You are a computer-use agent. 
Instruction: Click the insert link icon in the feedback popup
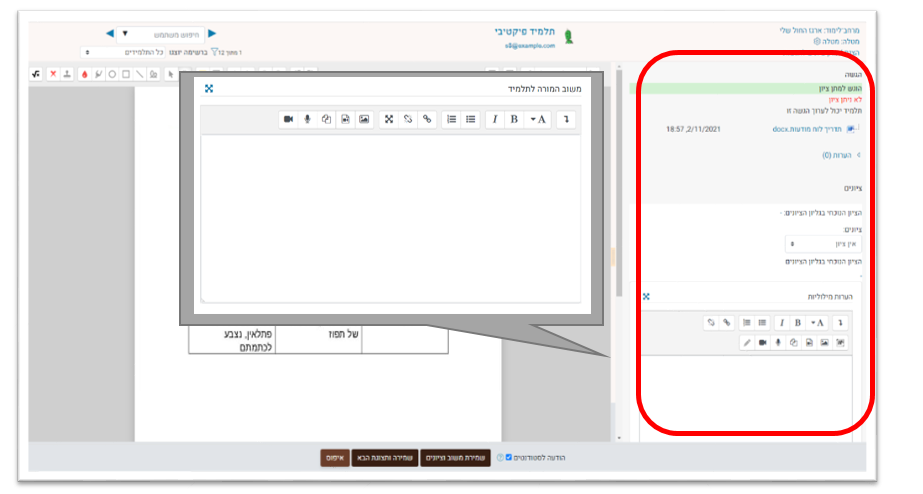click(x=427, y=119)
